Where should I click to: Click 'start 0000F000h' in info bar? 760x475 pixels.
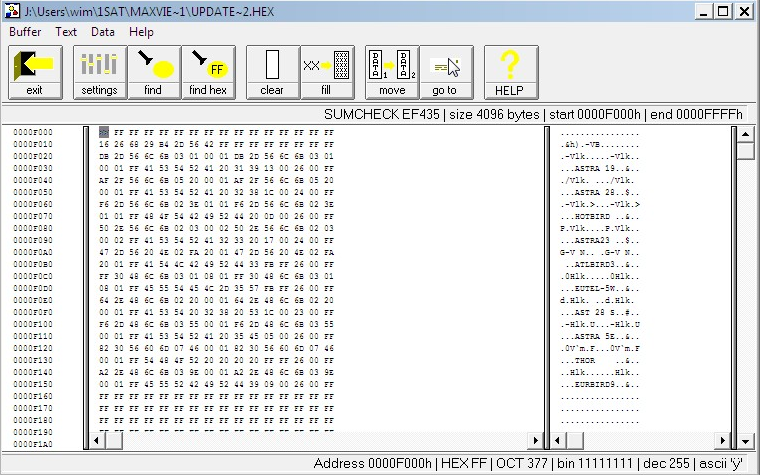coord(595,114)
